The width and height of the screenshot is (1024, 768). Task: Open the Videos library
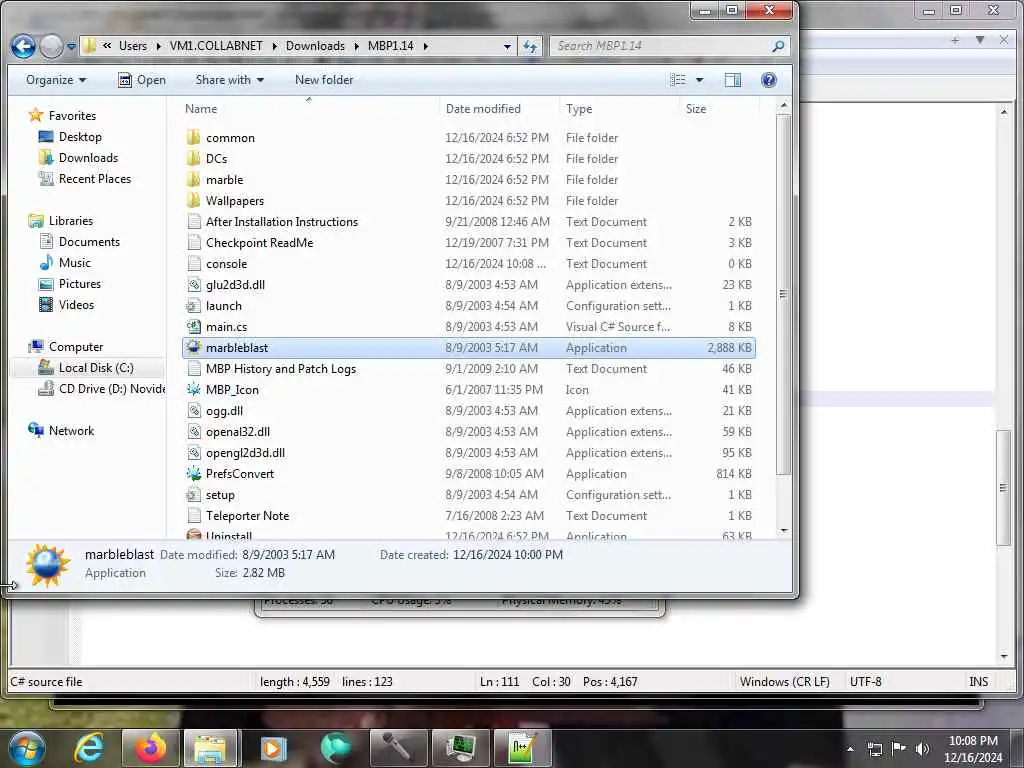coord(76,304)
